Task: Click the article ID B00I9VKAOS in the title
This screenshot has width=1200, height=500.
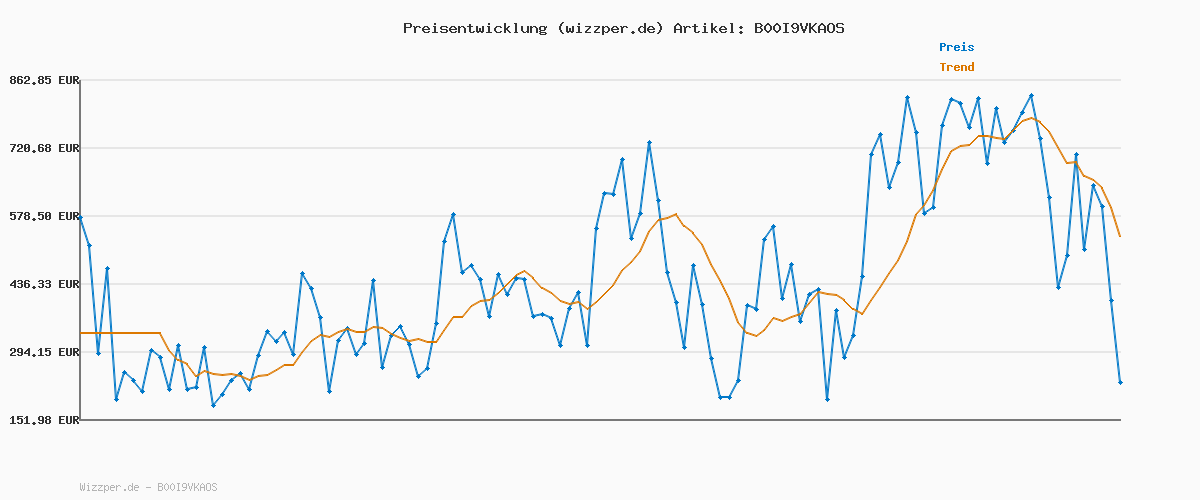Action: [798, 28]
